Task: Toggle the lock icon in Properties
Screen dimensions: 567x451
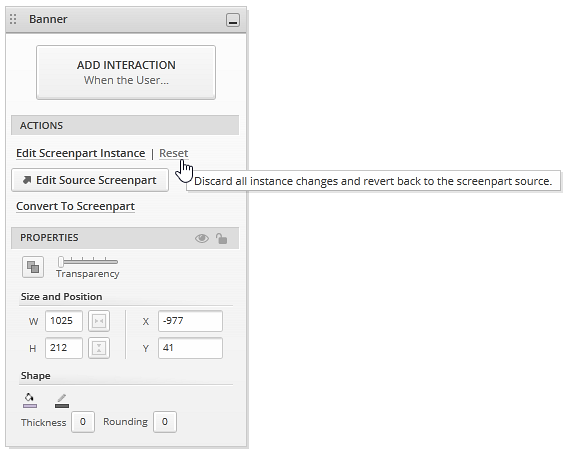Action: pos(221,238)
